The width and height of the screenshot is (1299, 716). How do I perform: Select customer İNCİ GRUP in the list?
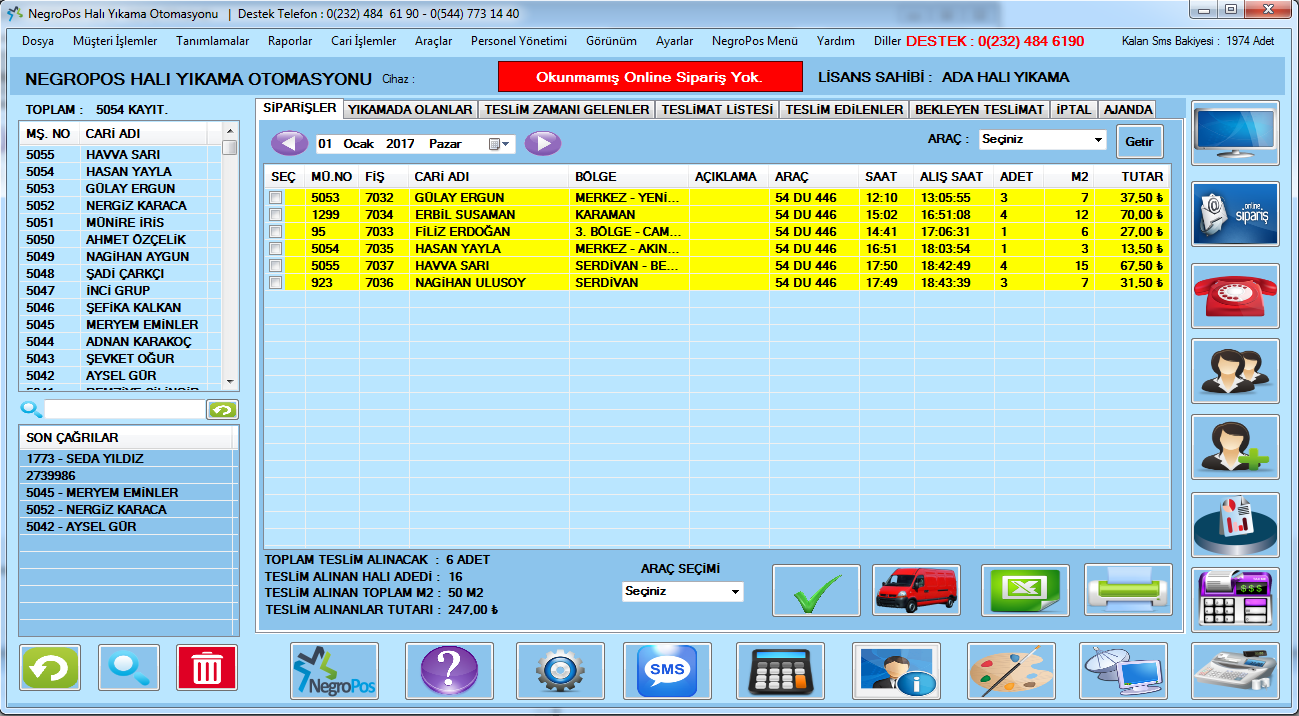point(120,291)
